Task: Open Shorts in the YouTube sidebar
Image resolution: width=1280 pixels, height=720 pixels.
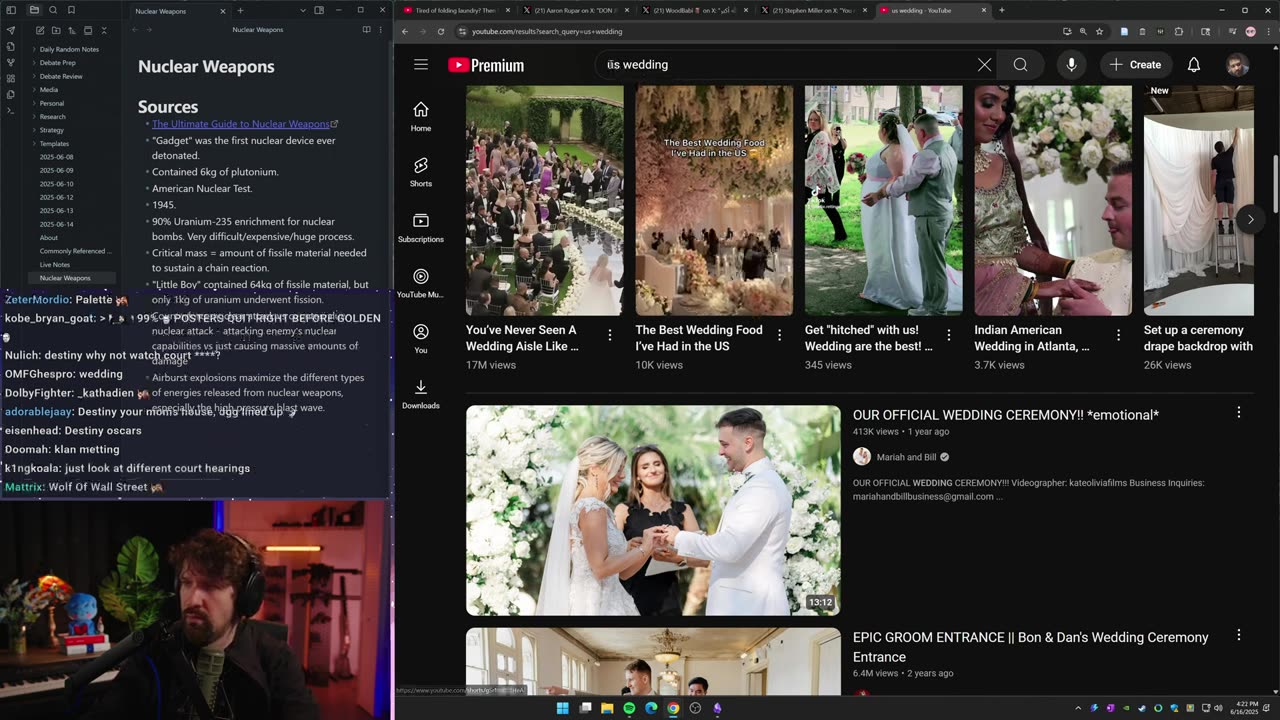Action: pyautogui.click(x=421, y=172)
